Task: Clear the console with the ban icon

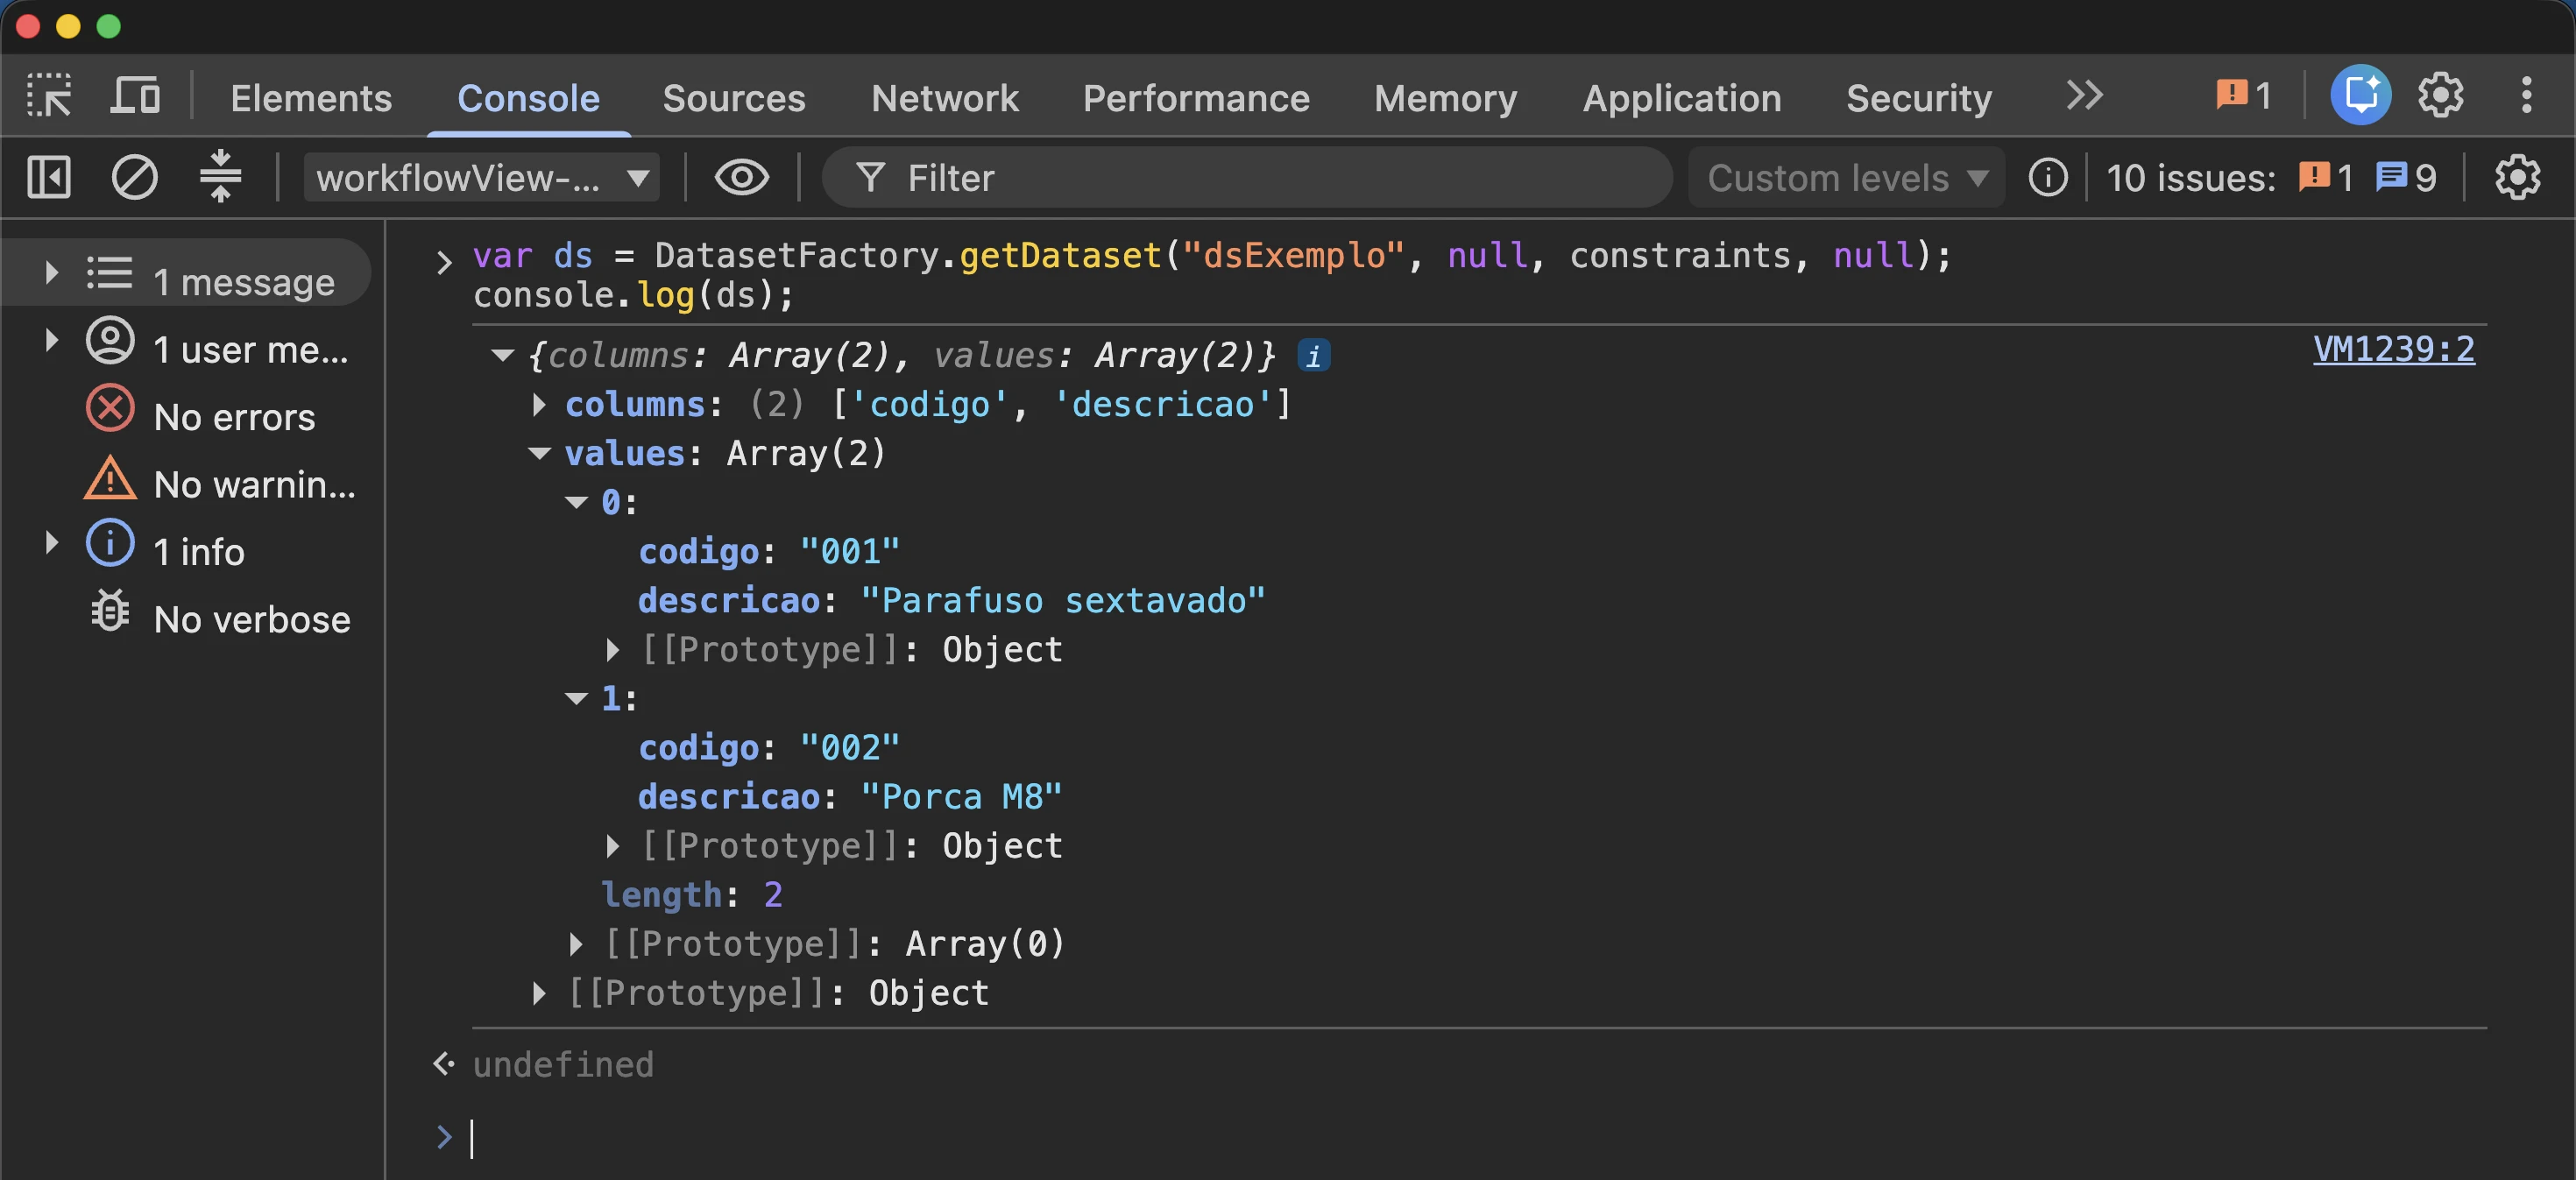Action: [x=134, y=177]
